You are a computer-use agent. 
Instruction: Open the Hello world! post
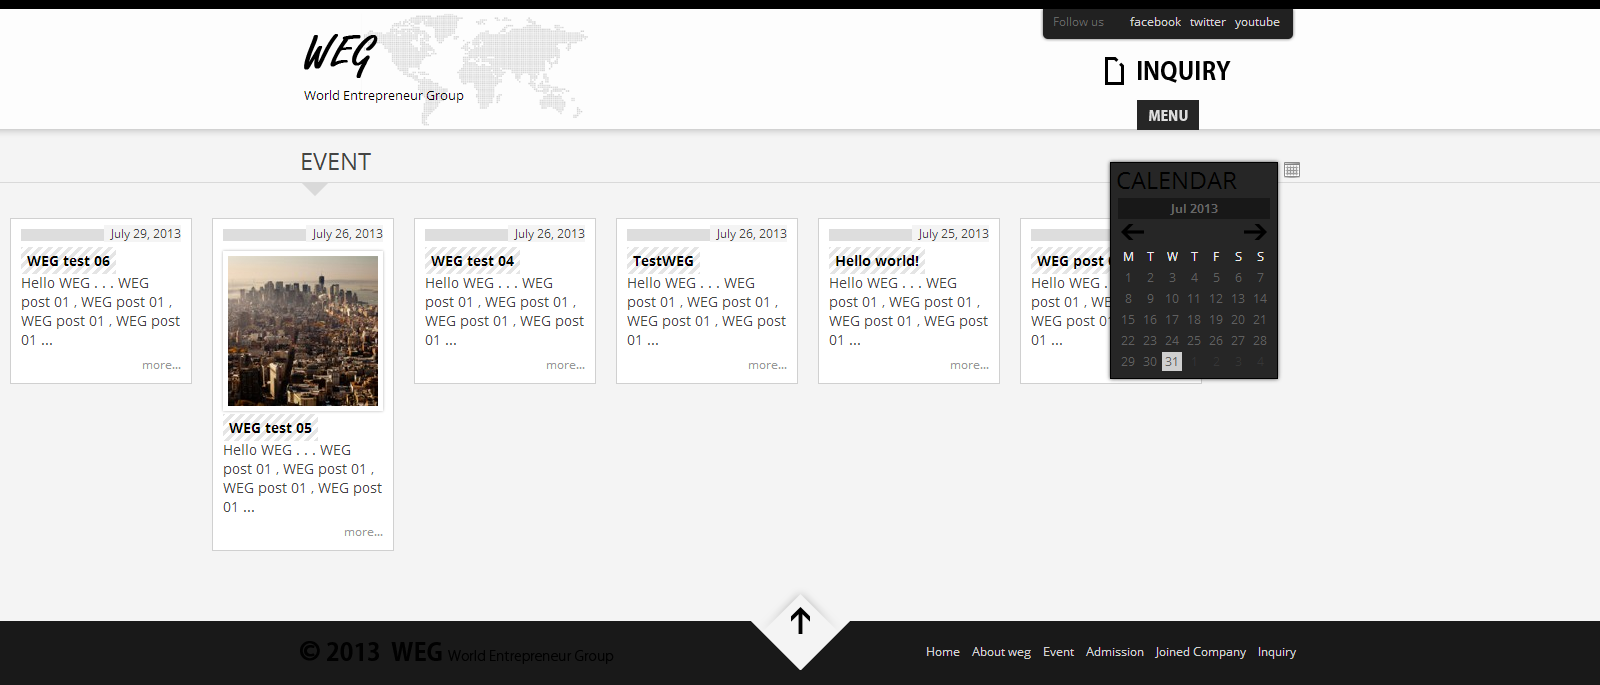tap(877, 261)
